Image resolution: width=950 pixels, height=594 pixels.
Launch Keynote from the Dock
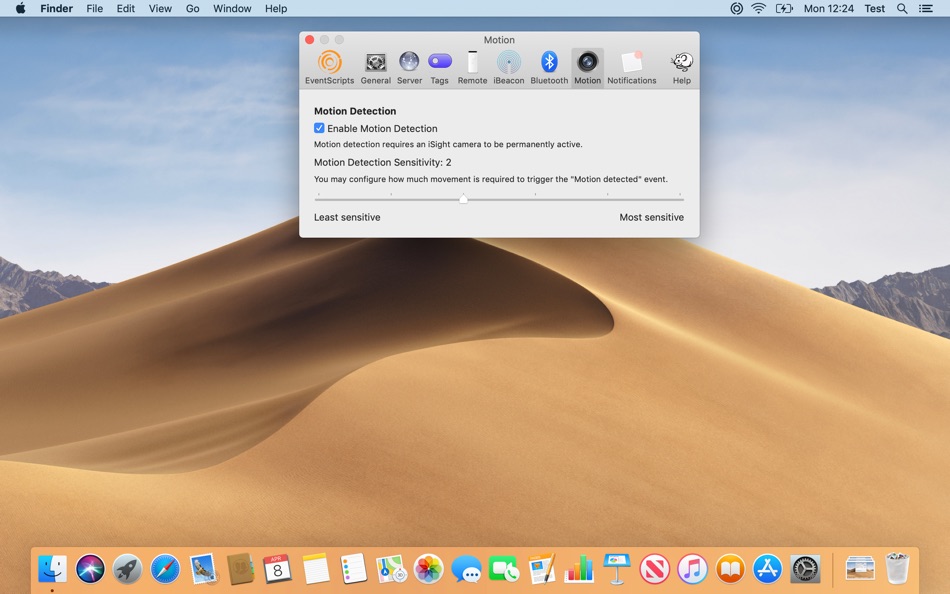point(617,569)
